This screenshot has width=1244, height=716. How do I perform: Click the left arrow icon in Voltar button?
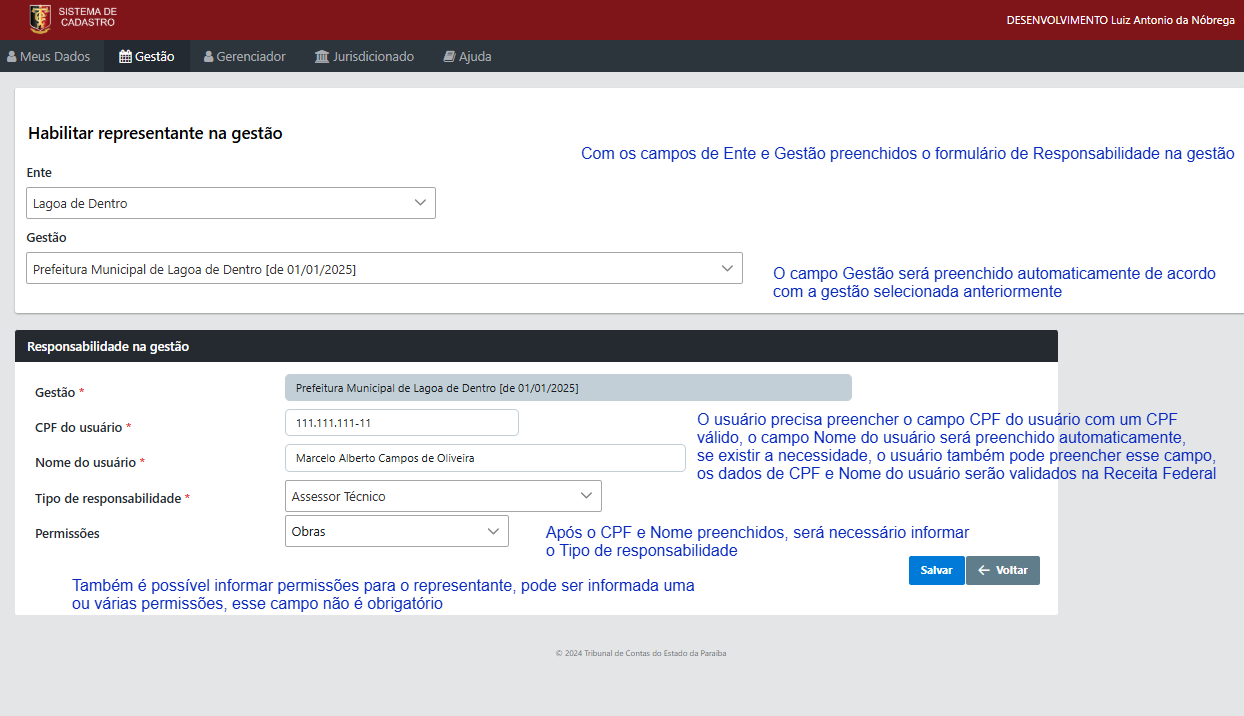pos(984,570)
